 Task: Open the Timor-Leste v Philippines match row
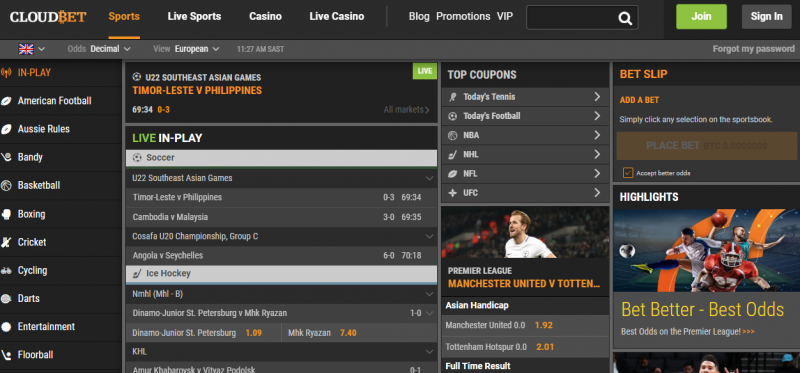281,197
